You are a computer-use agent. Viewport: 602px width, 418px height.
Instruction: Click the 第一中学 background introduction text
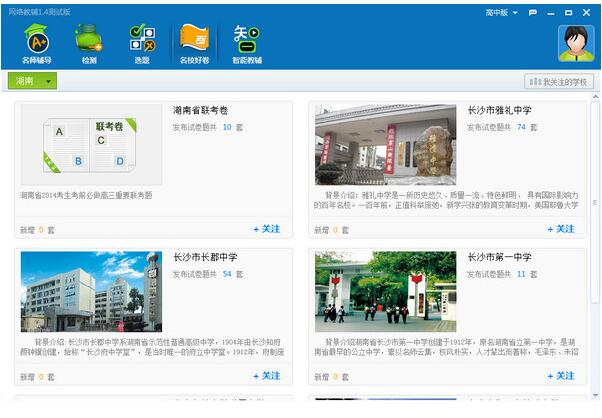pyautogui.click(x=446, y=347)
